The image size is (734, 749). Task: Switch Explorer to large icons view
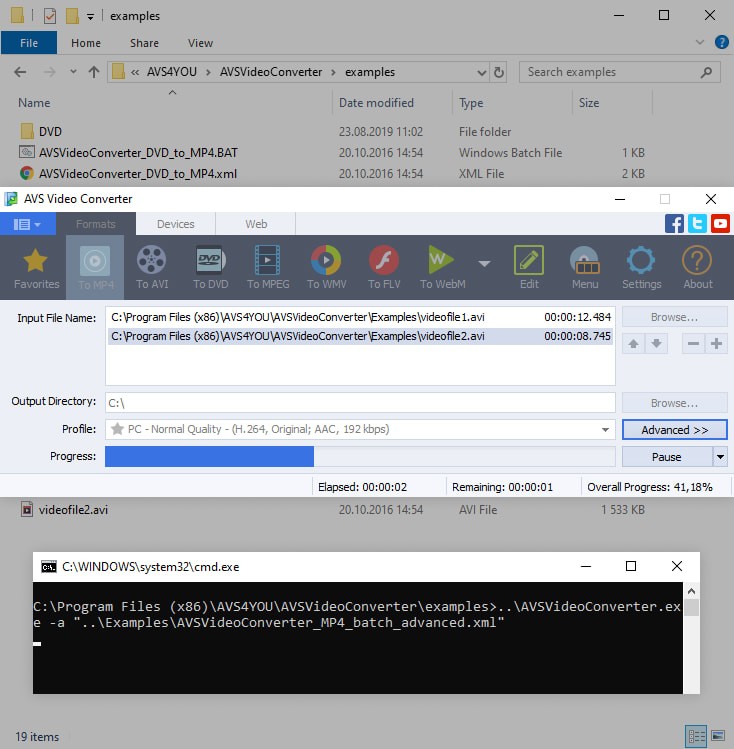(718, 736)
